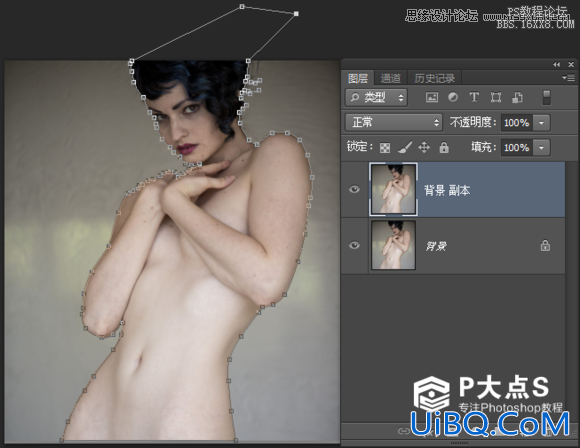Toggle the layer filtering on/off switch
This screenshot has height=448, width=580.
coord(547,97)
